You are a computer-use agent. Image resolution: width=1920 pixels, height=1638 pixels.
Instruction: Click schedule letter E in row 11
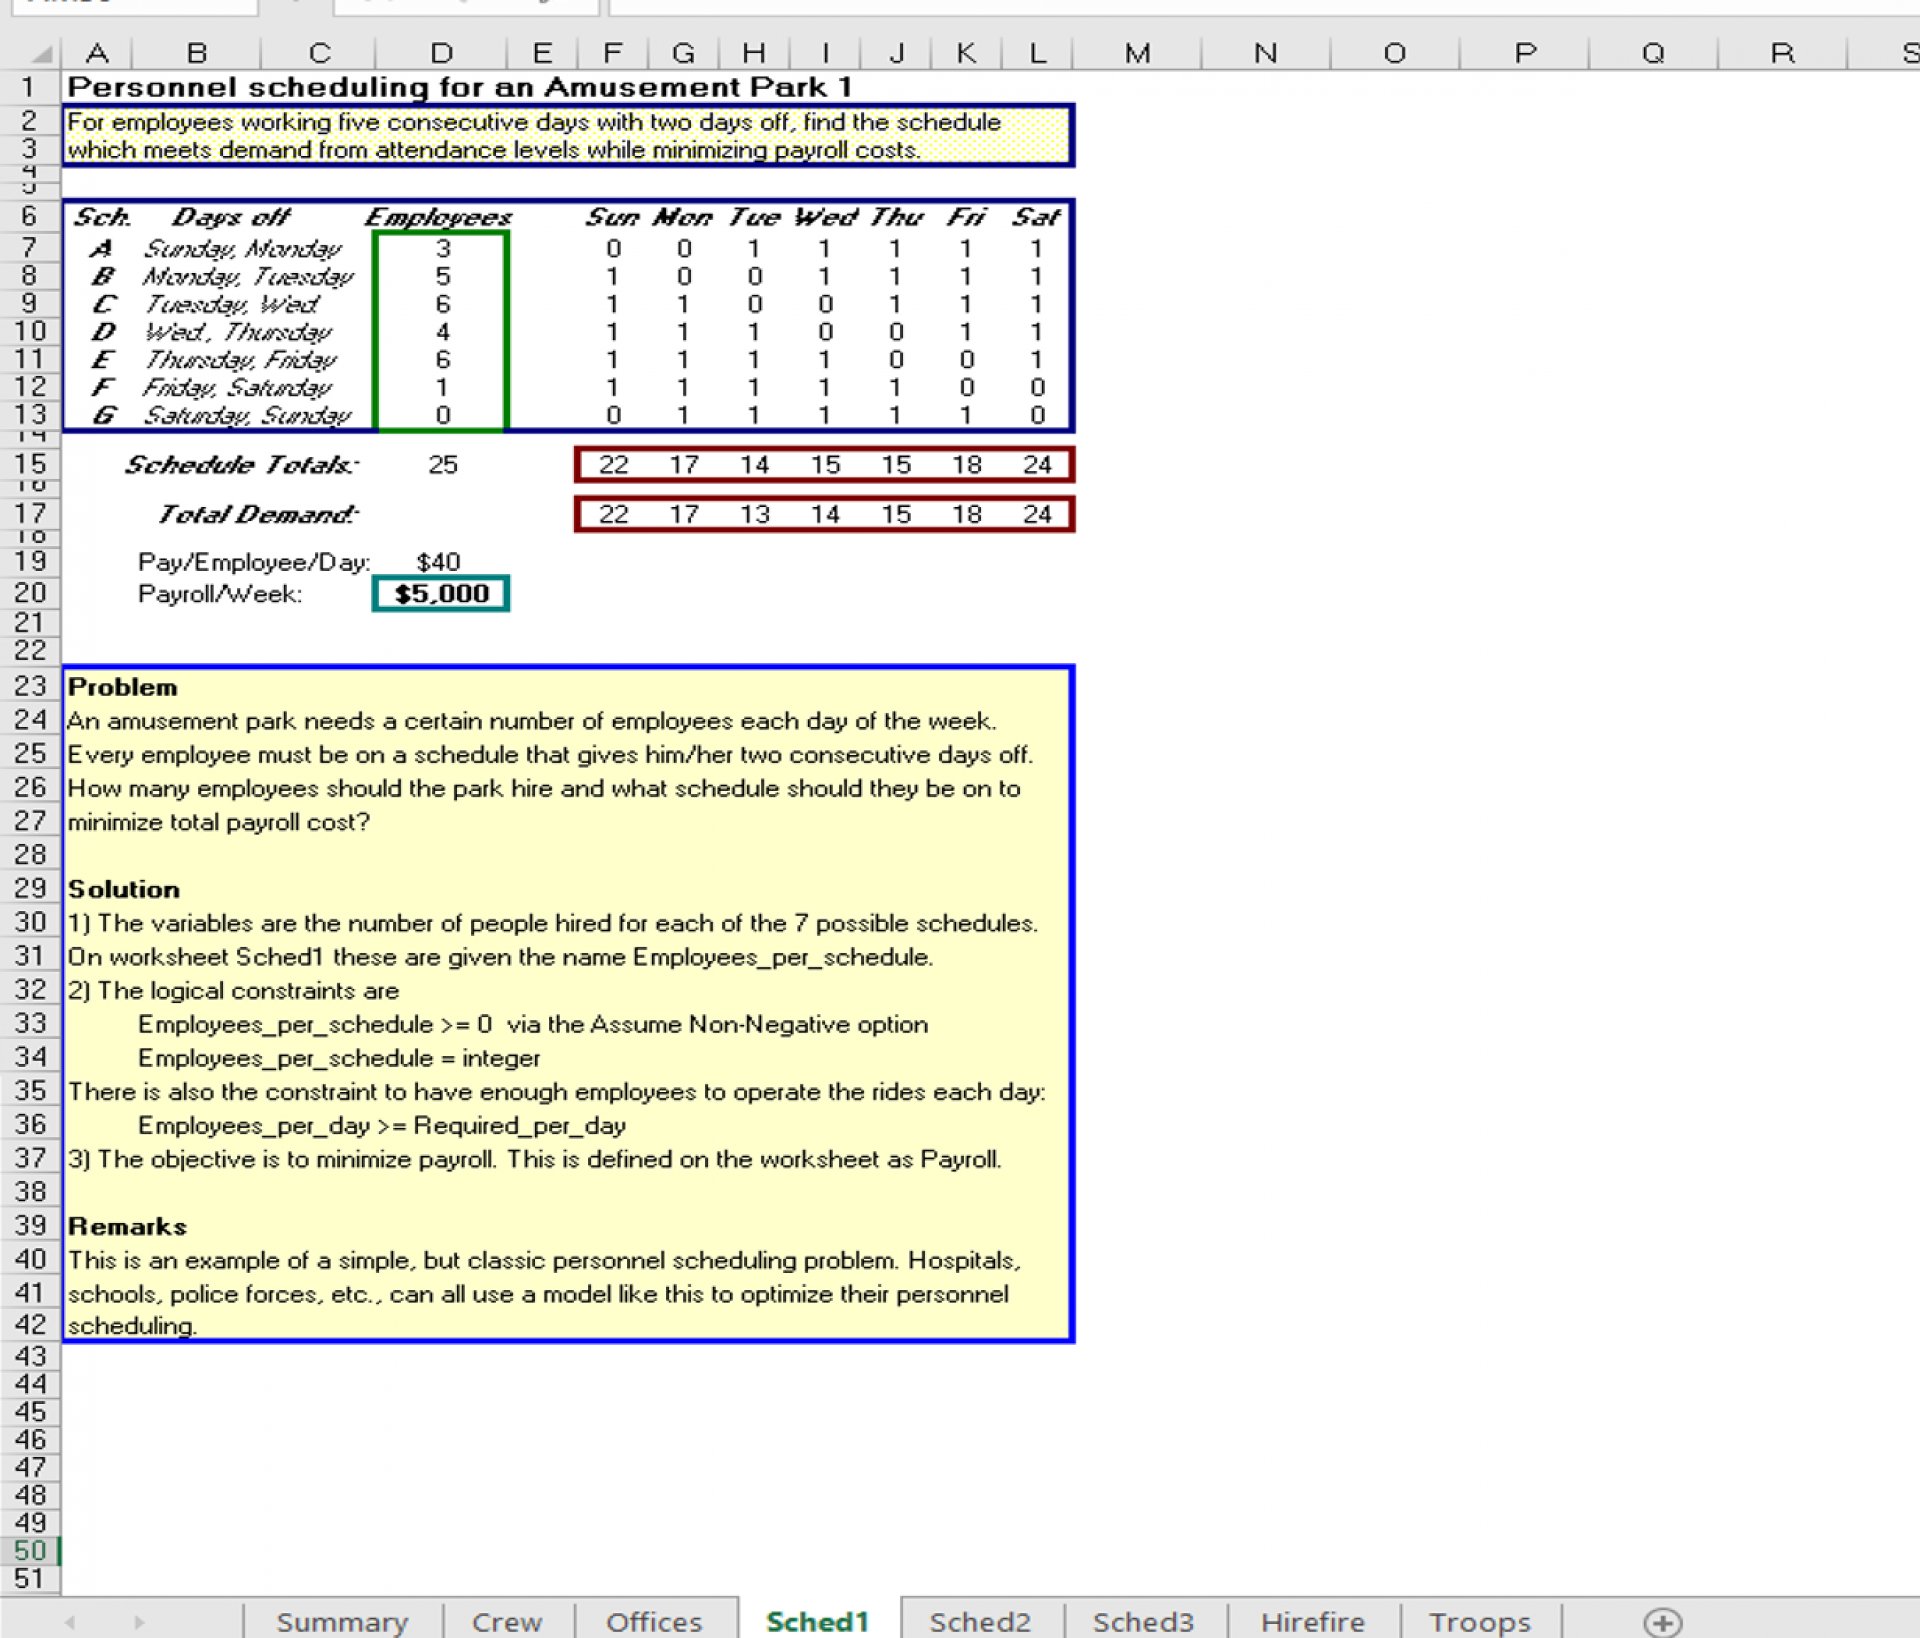102,359
